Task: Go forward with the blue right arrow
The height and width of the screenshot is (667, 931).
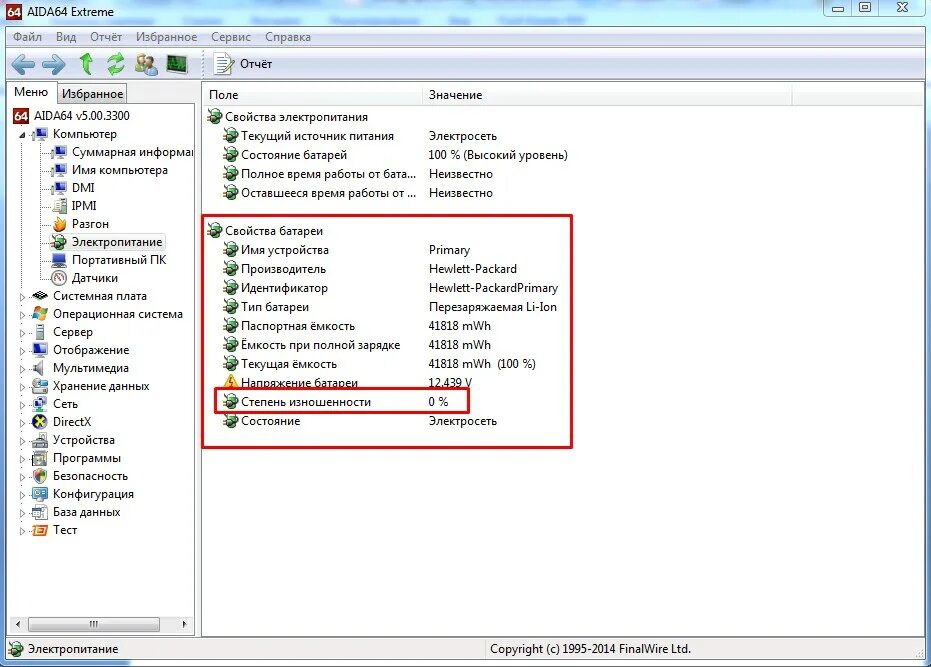Action: (53, 64)
